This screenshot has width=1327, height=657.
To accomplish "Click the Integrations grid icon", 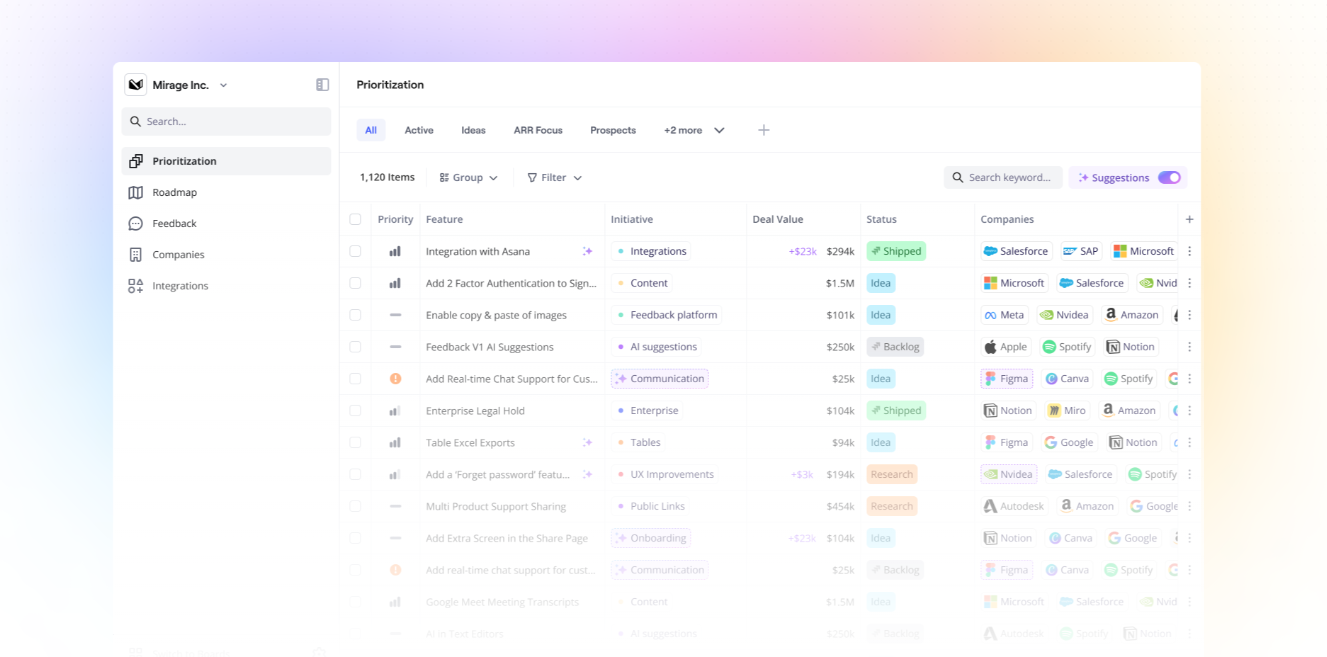I will (x=136, y=286).
